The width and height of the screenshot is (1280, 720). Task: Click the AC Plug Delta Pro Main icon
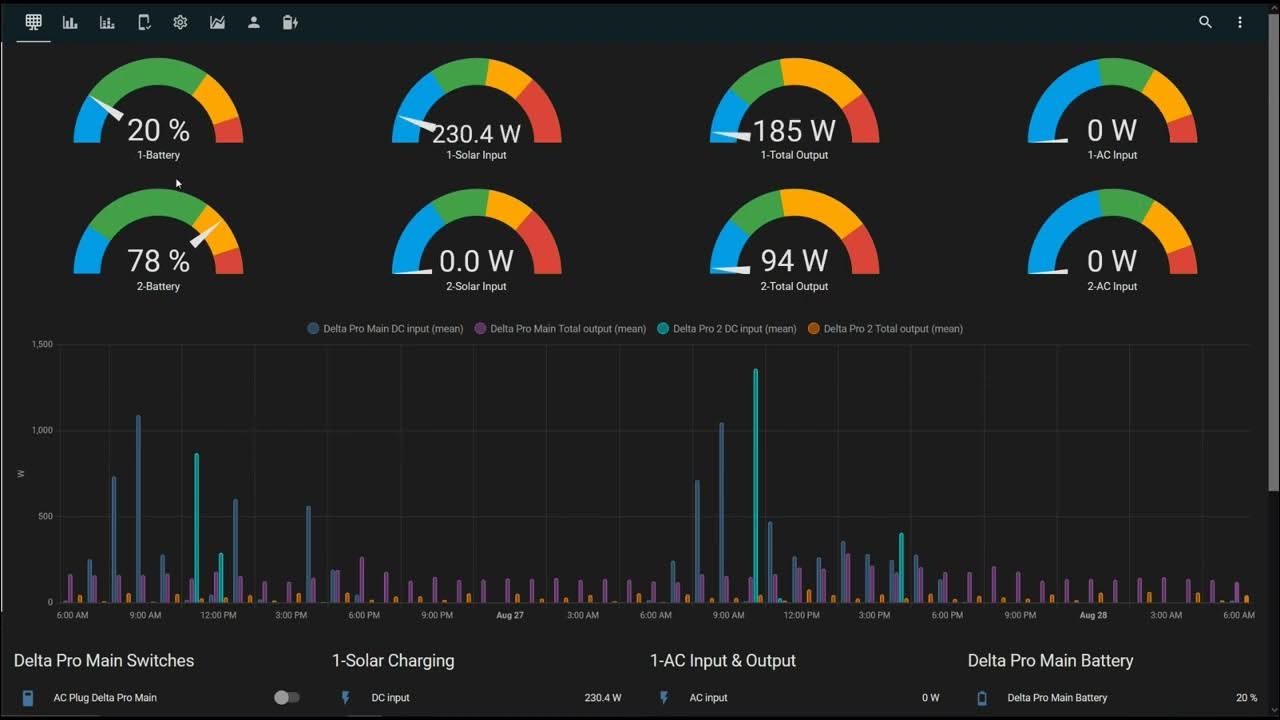coord(28,697)
